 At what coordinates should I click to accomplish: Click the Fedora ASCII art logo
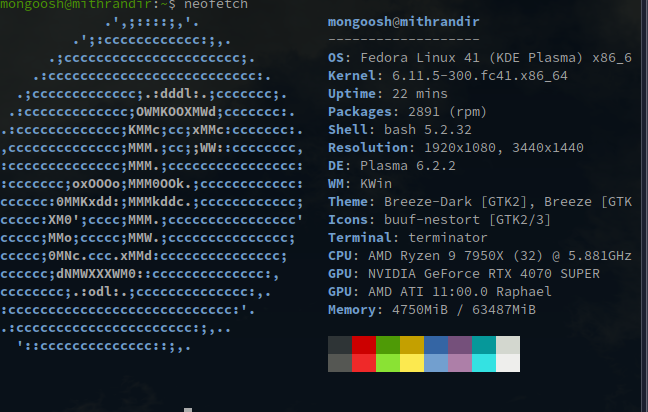click(152, 183)
